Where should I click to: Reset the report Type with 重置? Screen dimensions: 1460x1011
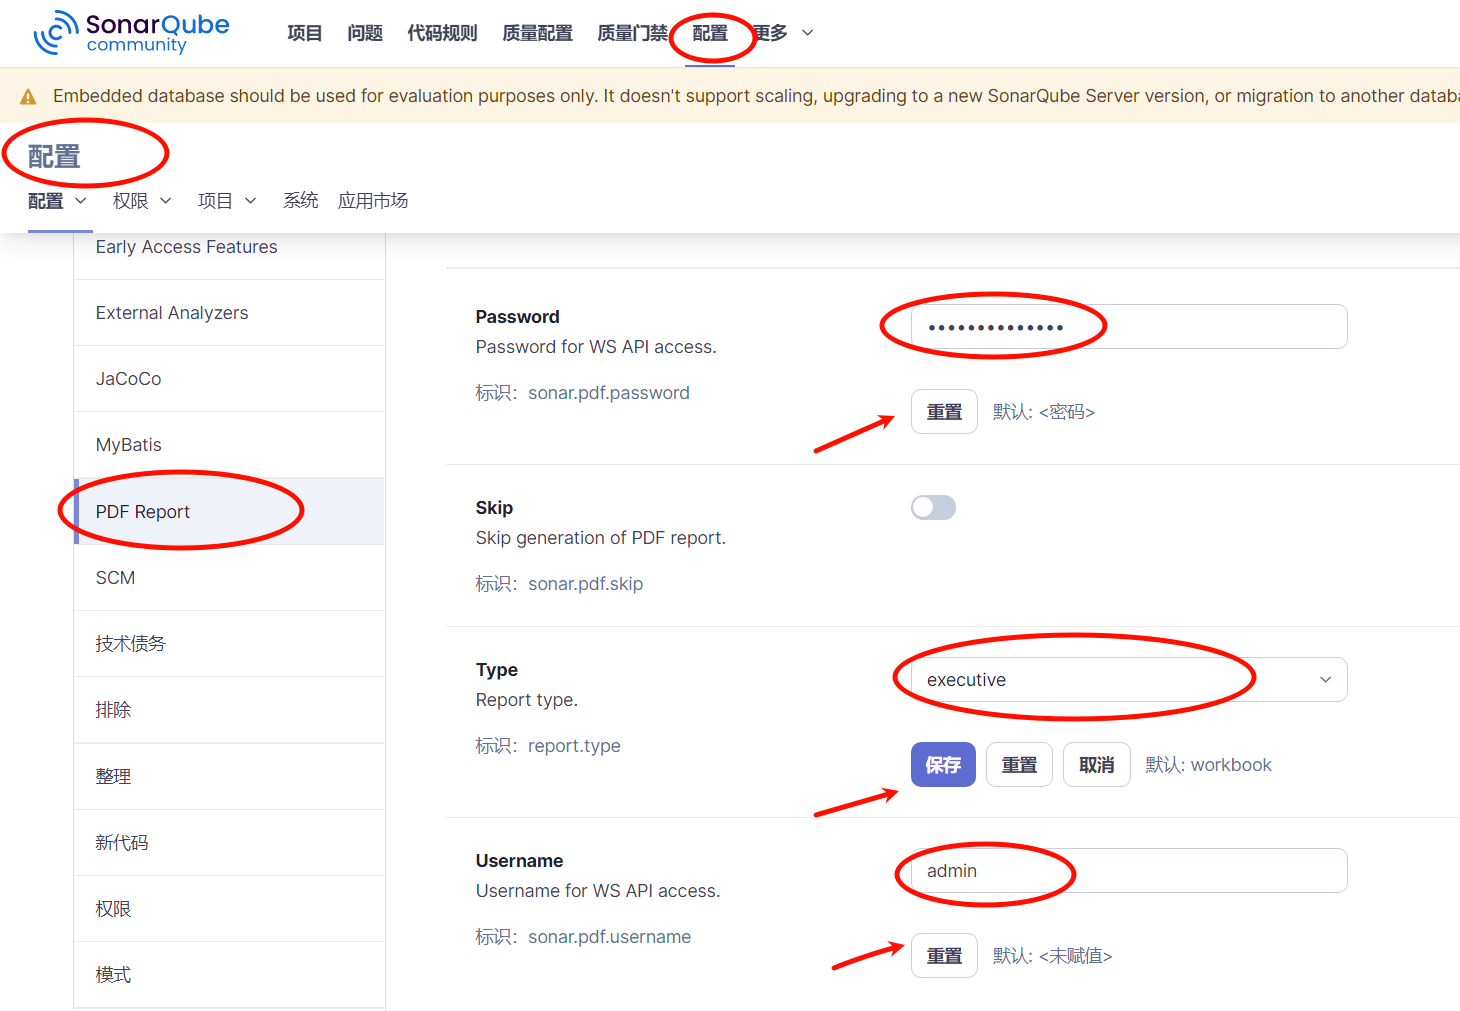pos(1019,765)
